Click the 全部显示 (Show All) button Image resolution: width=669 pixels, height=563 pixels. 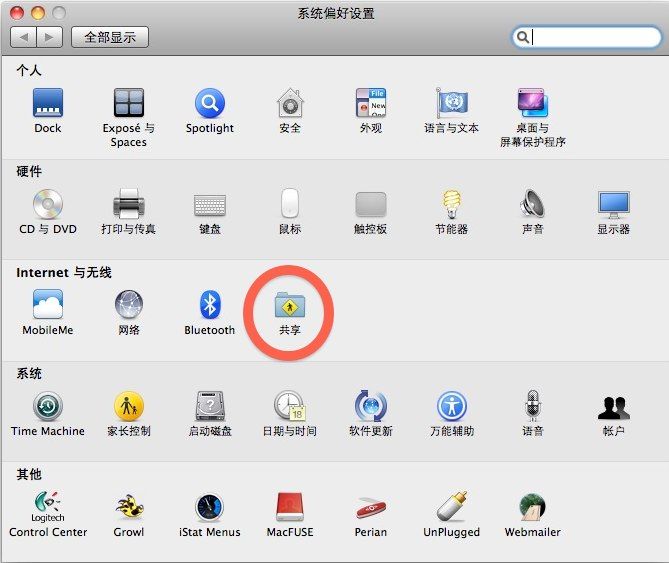(111, 37)
